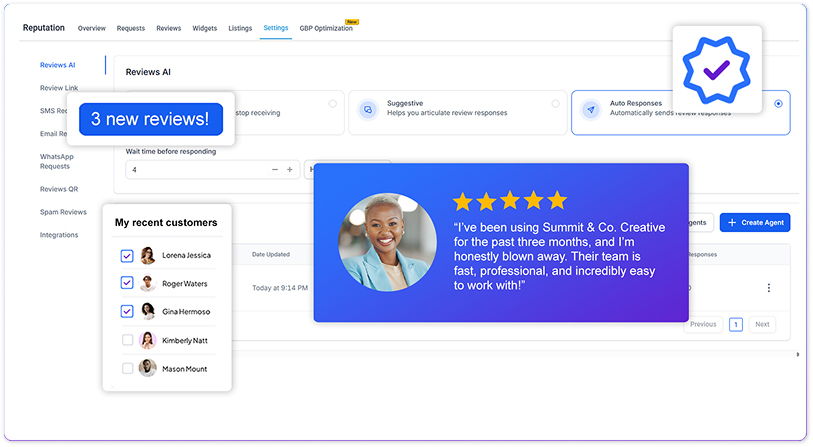Click the five-star rating in the review

(x=509, y=201)
